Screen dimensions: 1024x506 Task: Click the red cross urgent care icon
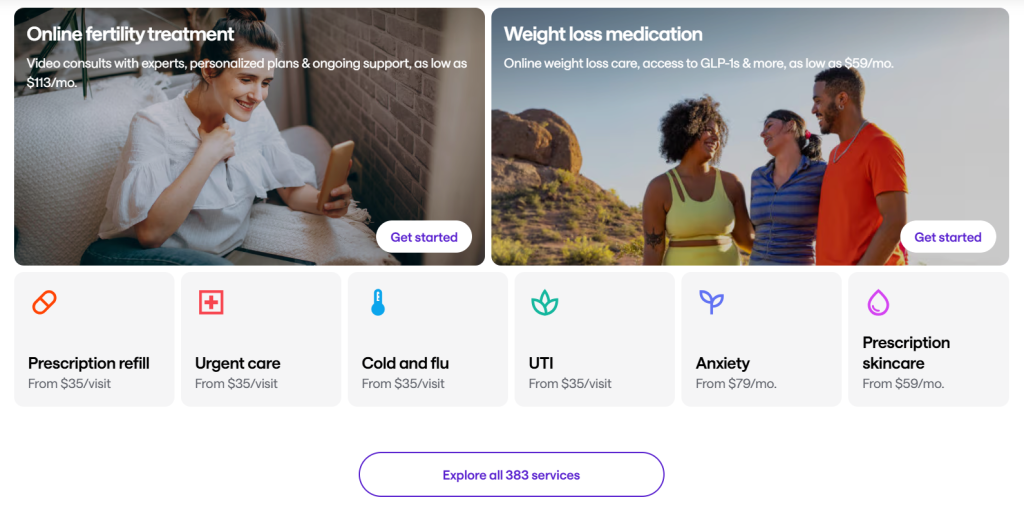coord(211,302)
